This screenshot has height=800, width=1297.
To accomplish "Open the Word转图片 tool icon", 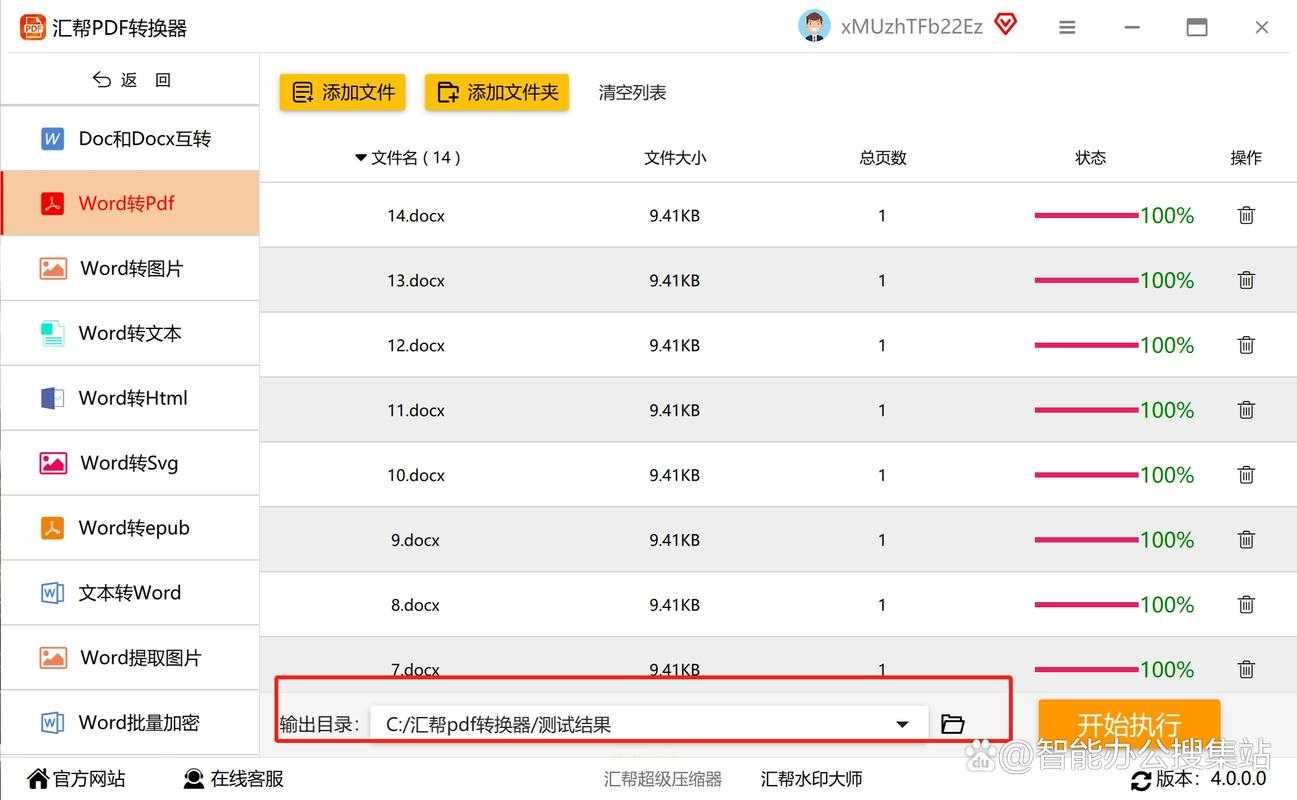I will 52,268.
